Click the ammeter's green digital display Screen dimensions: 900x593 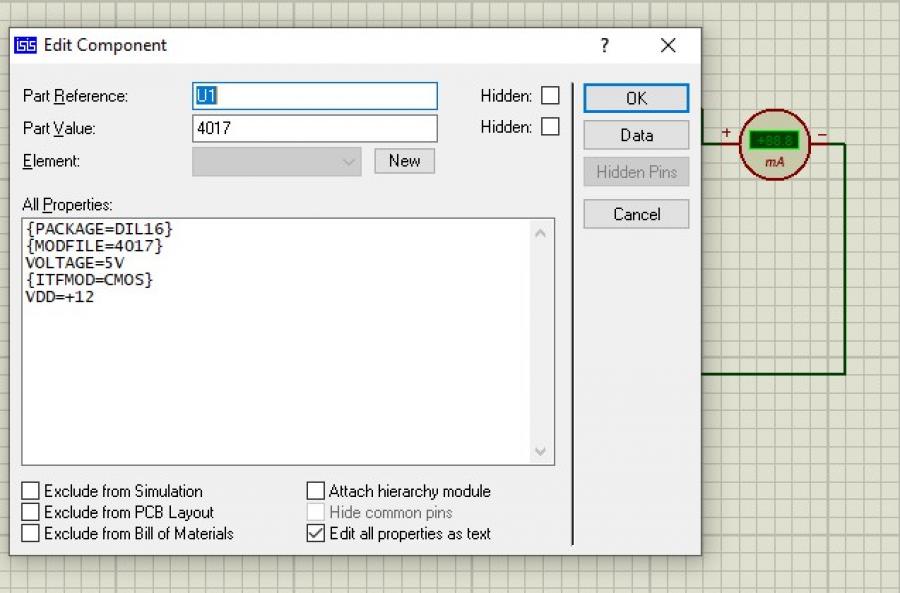coord(774,140)
